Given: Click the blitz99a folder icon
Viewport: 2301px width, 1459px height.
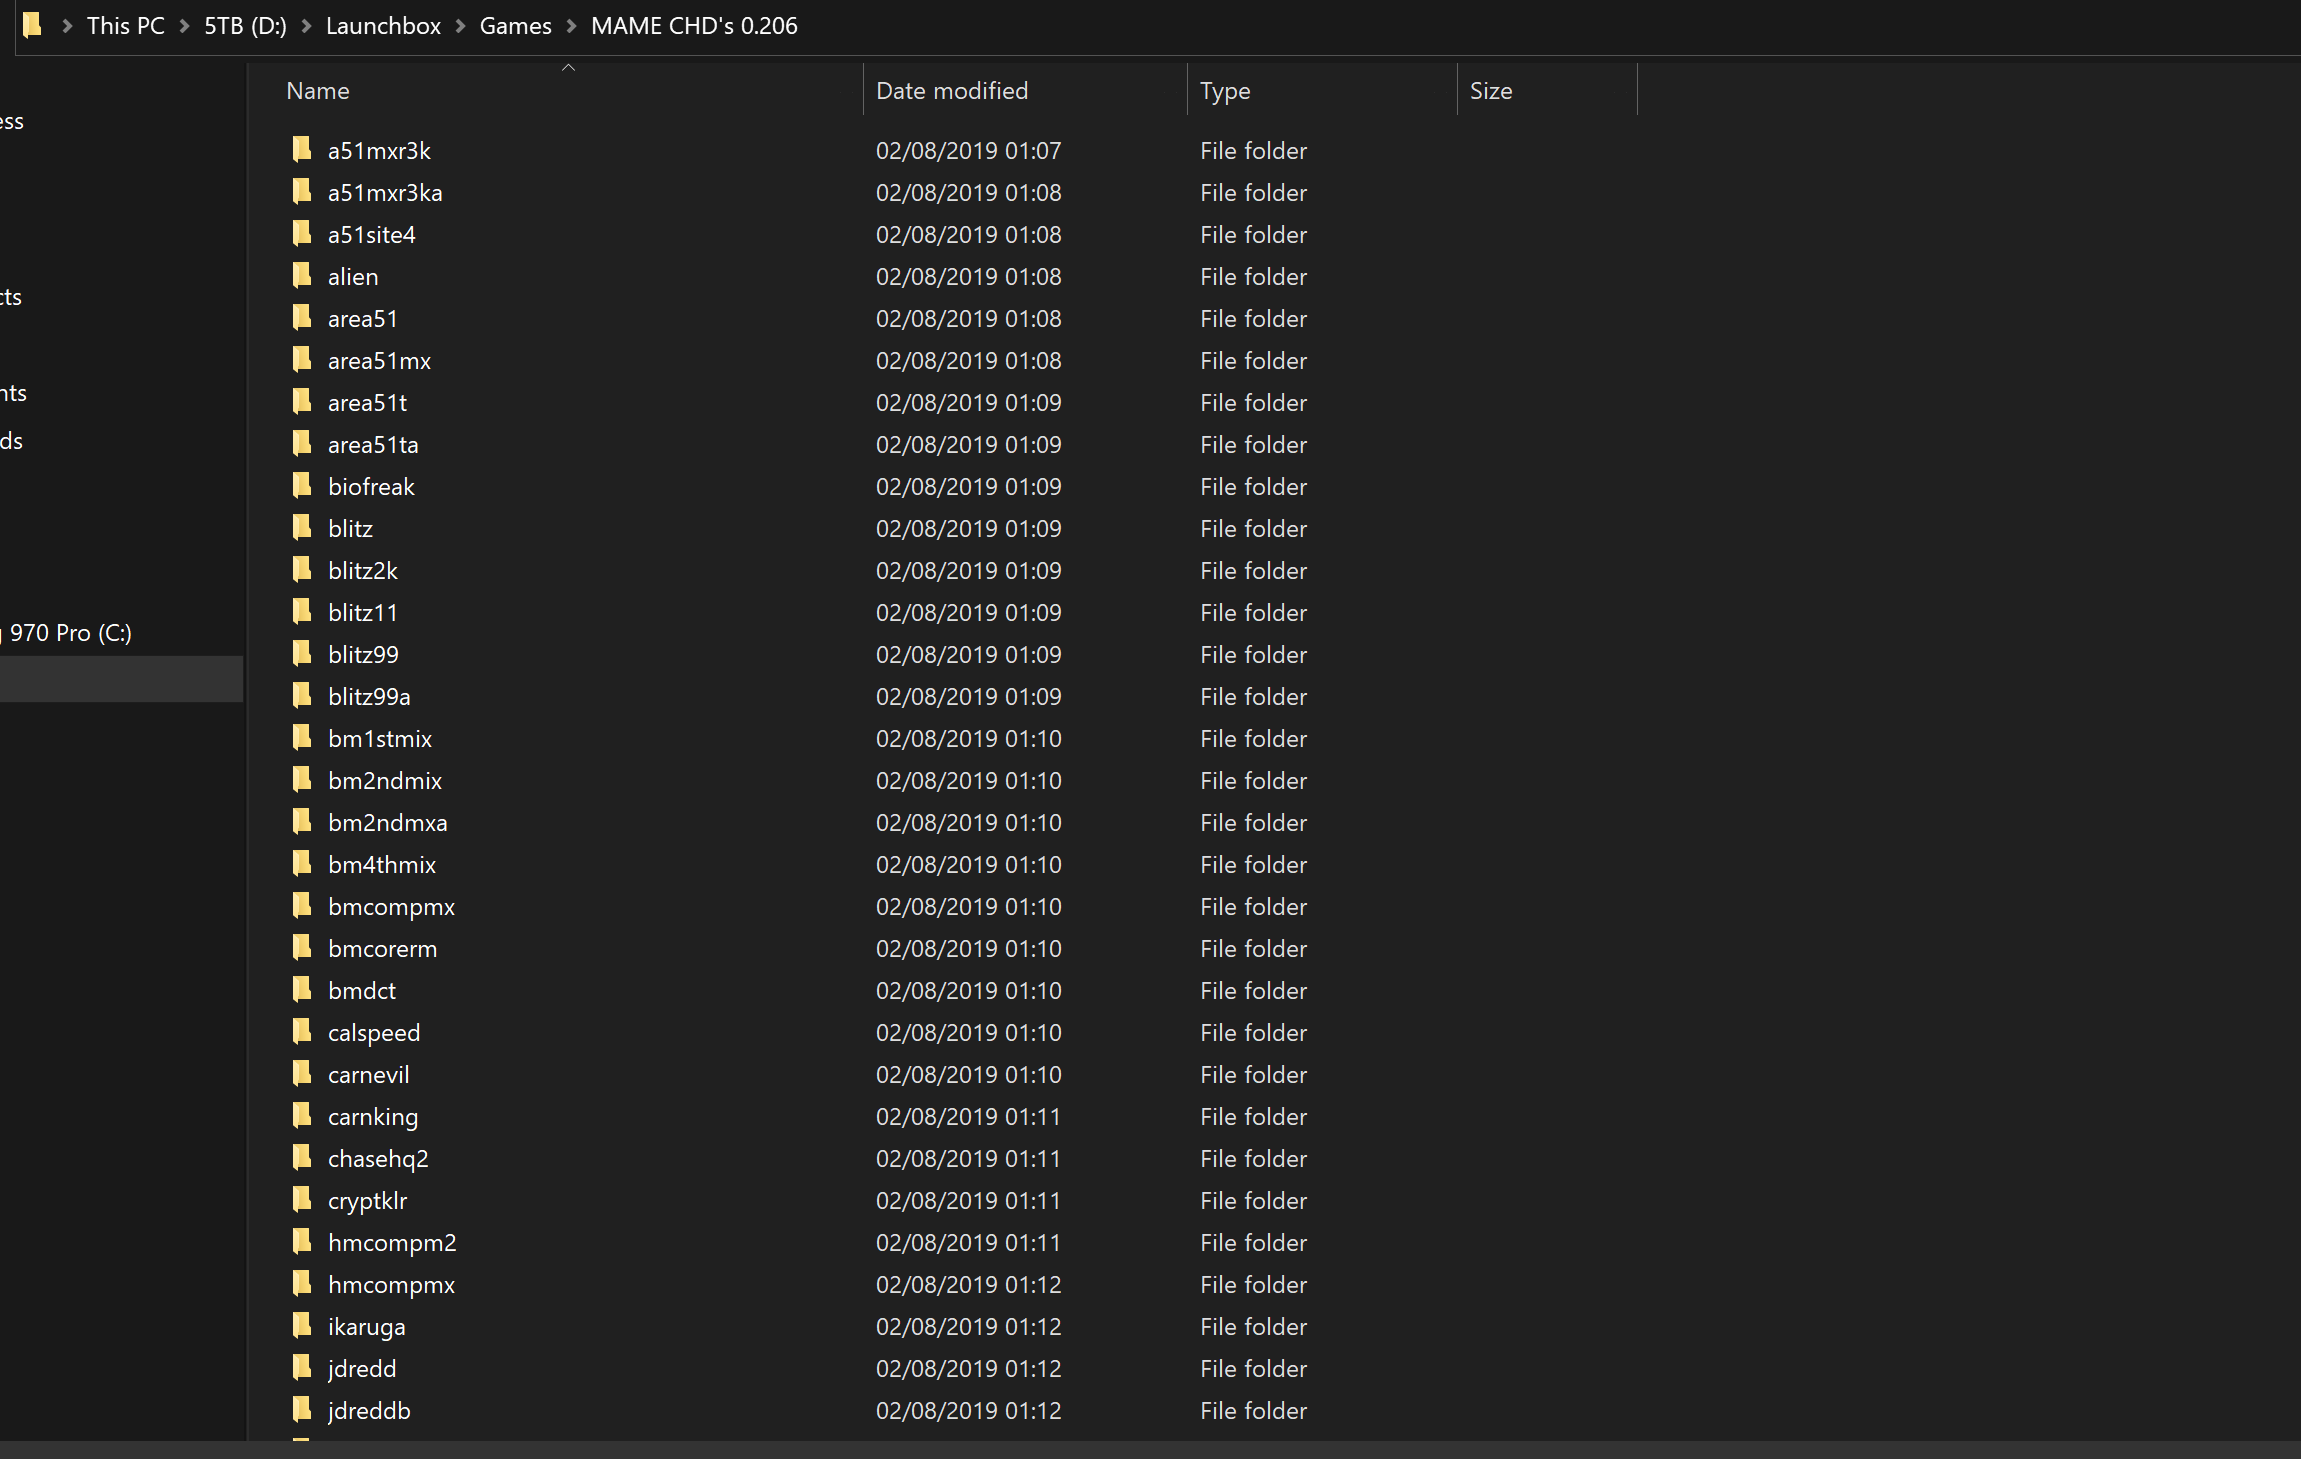Looking at the screenshot, I should [302, 696].
